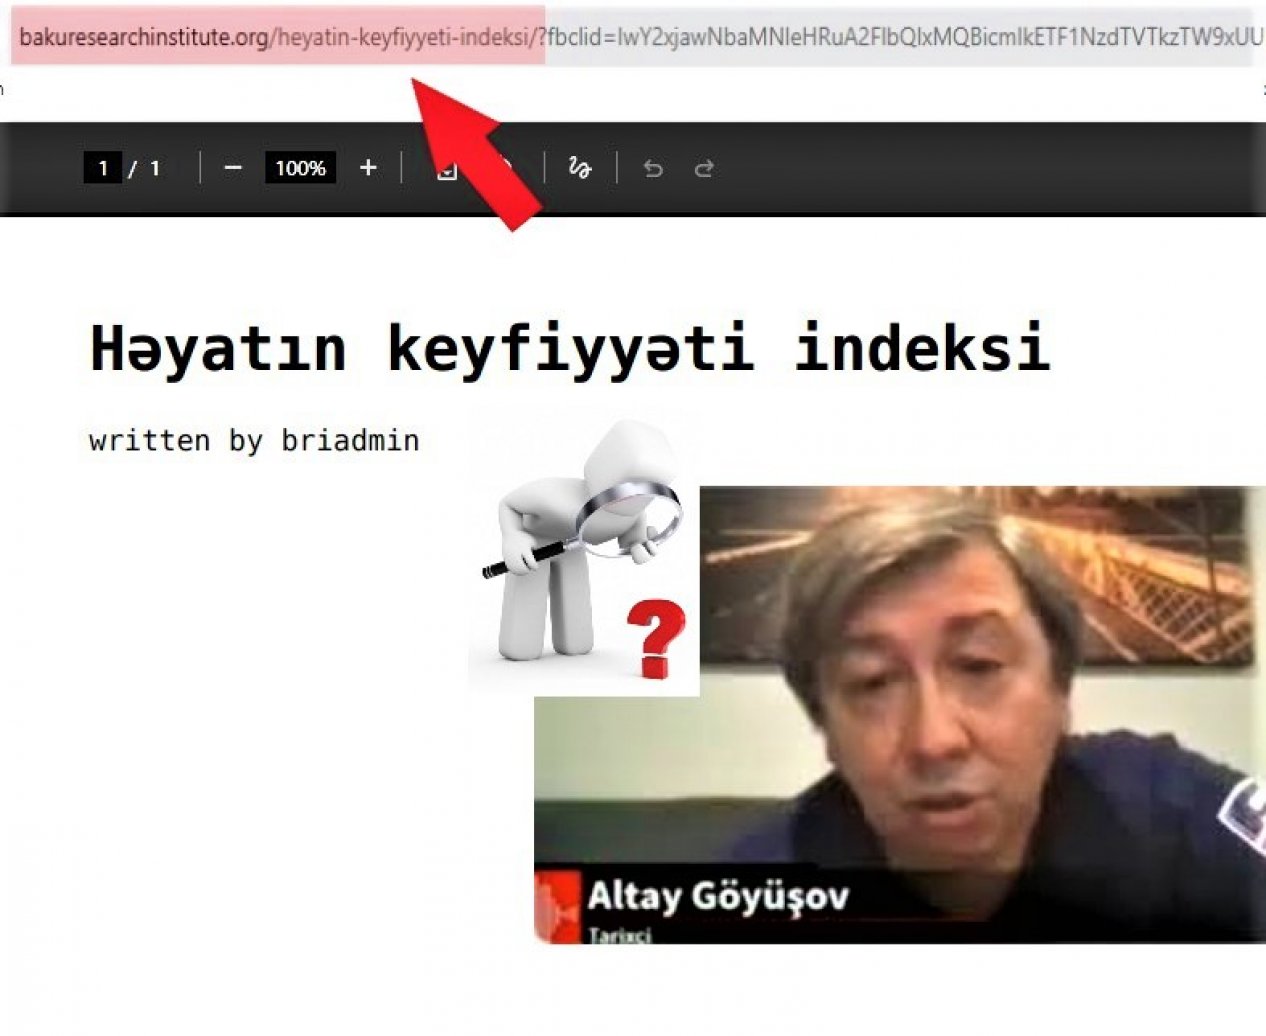Click the fbclid portion of the URL
Screen dimensions: 1266x1036
point(900,38)
